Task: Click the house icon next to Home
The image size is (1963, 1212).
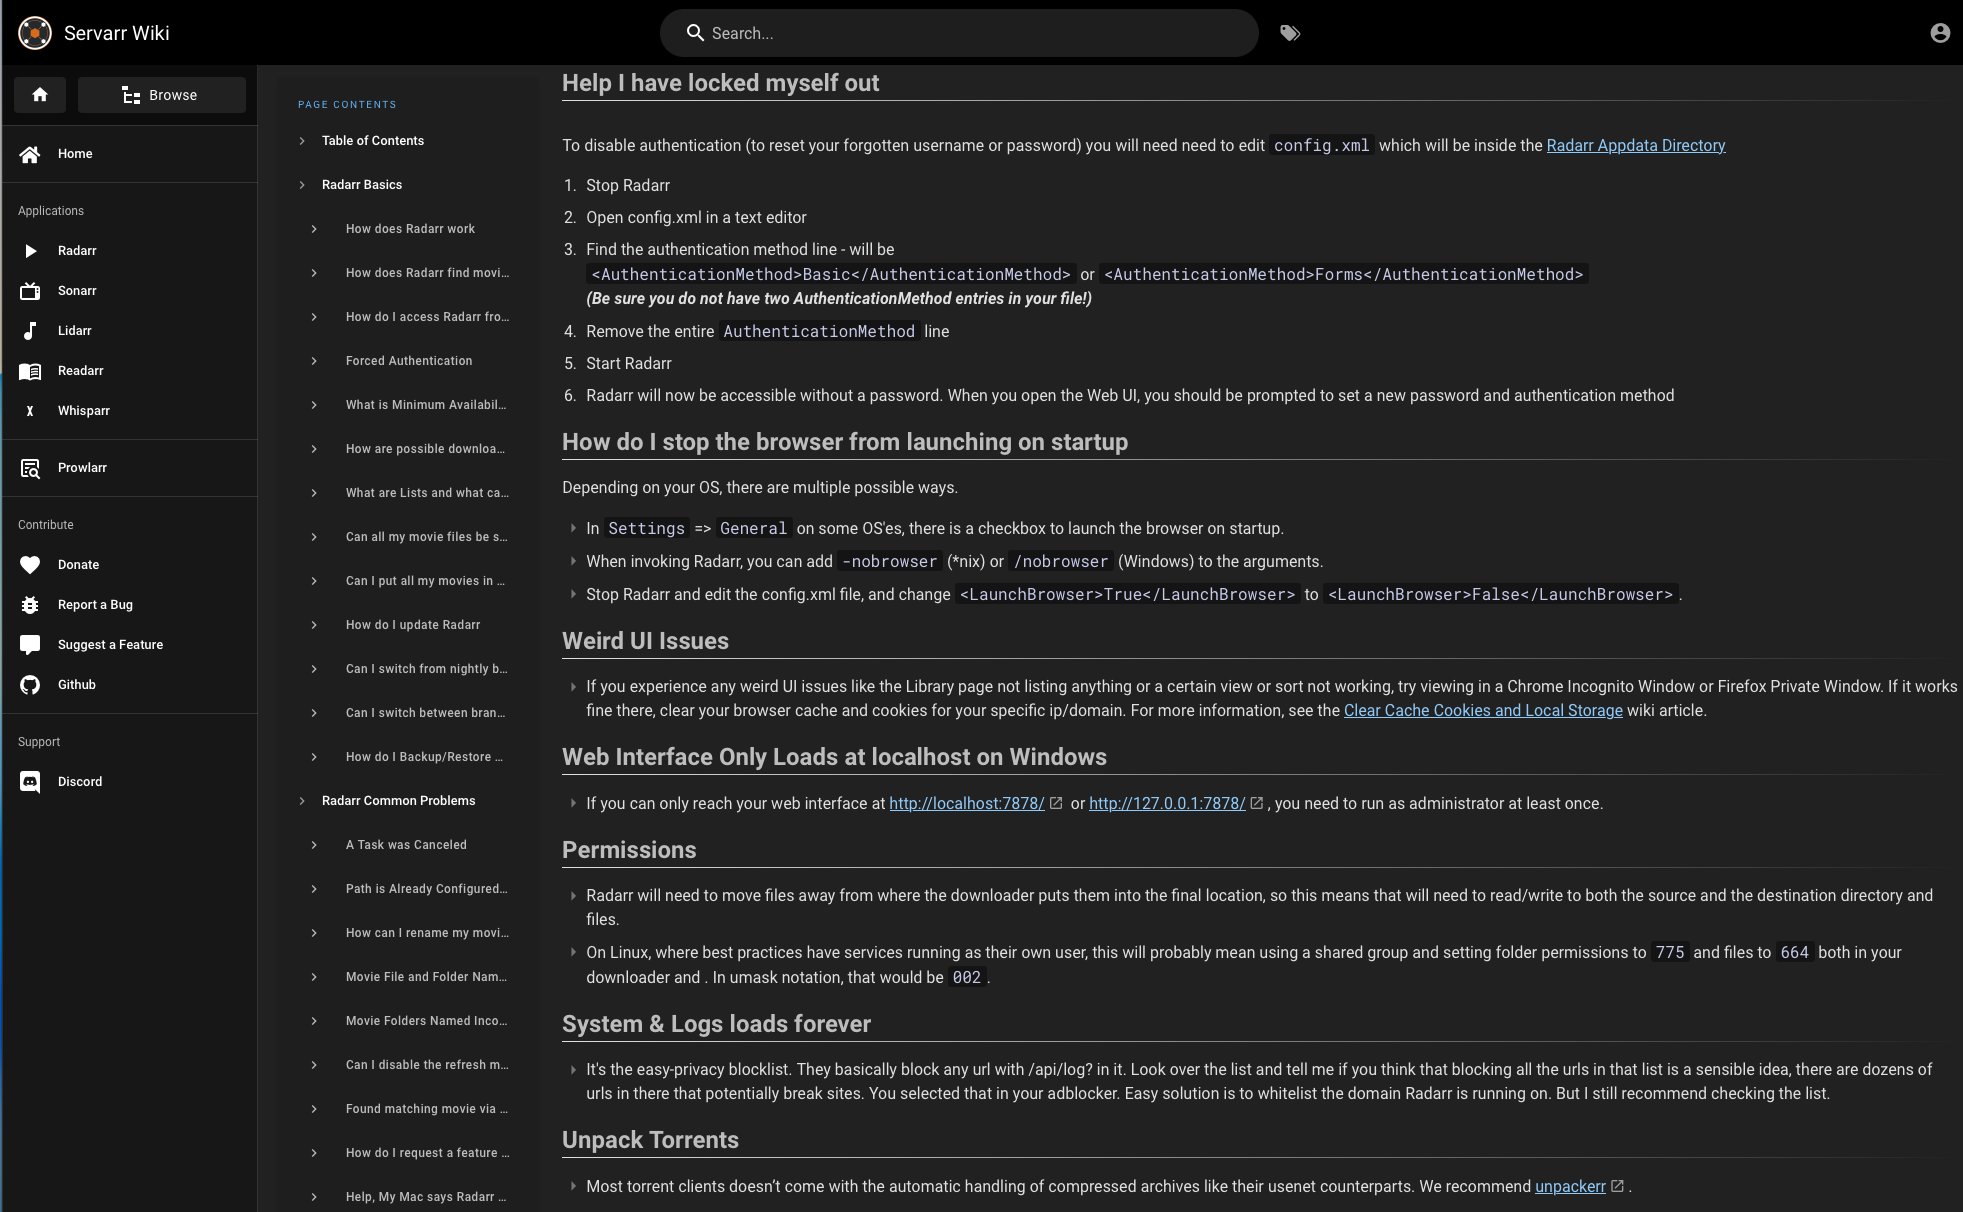Action: 30,154
